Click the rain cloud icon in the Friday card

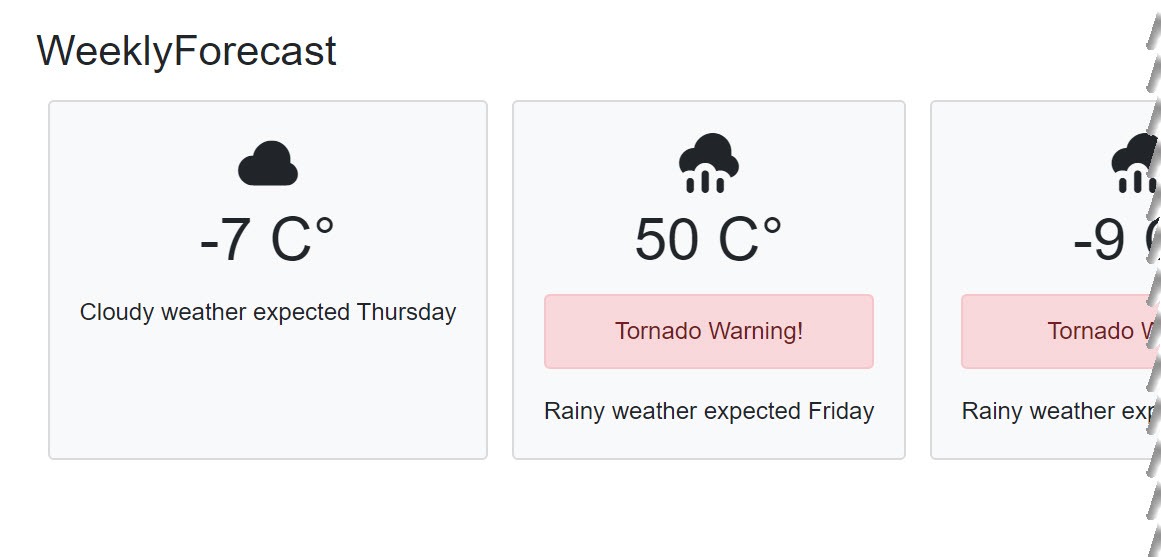coord(708,163)
